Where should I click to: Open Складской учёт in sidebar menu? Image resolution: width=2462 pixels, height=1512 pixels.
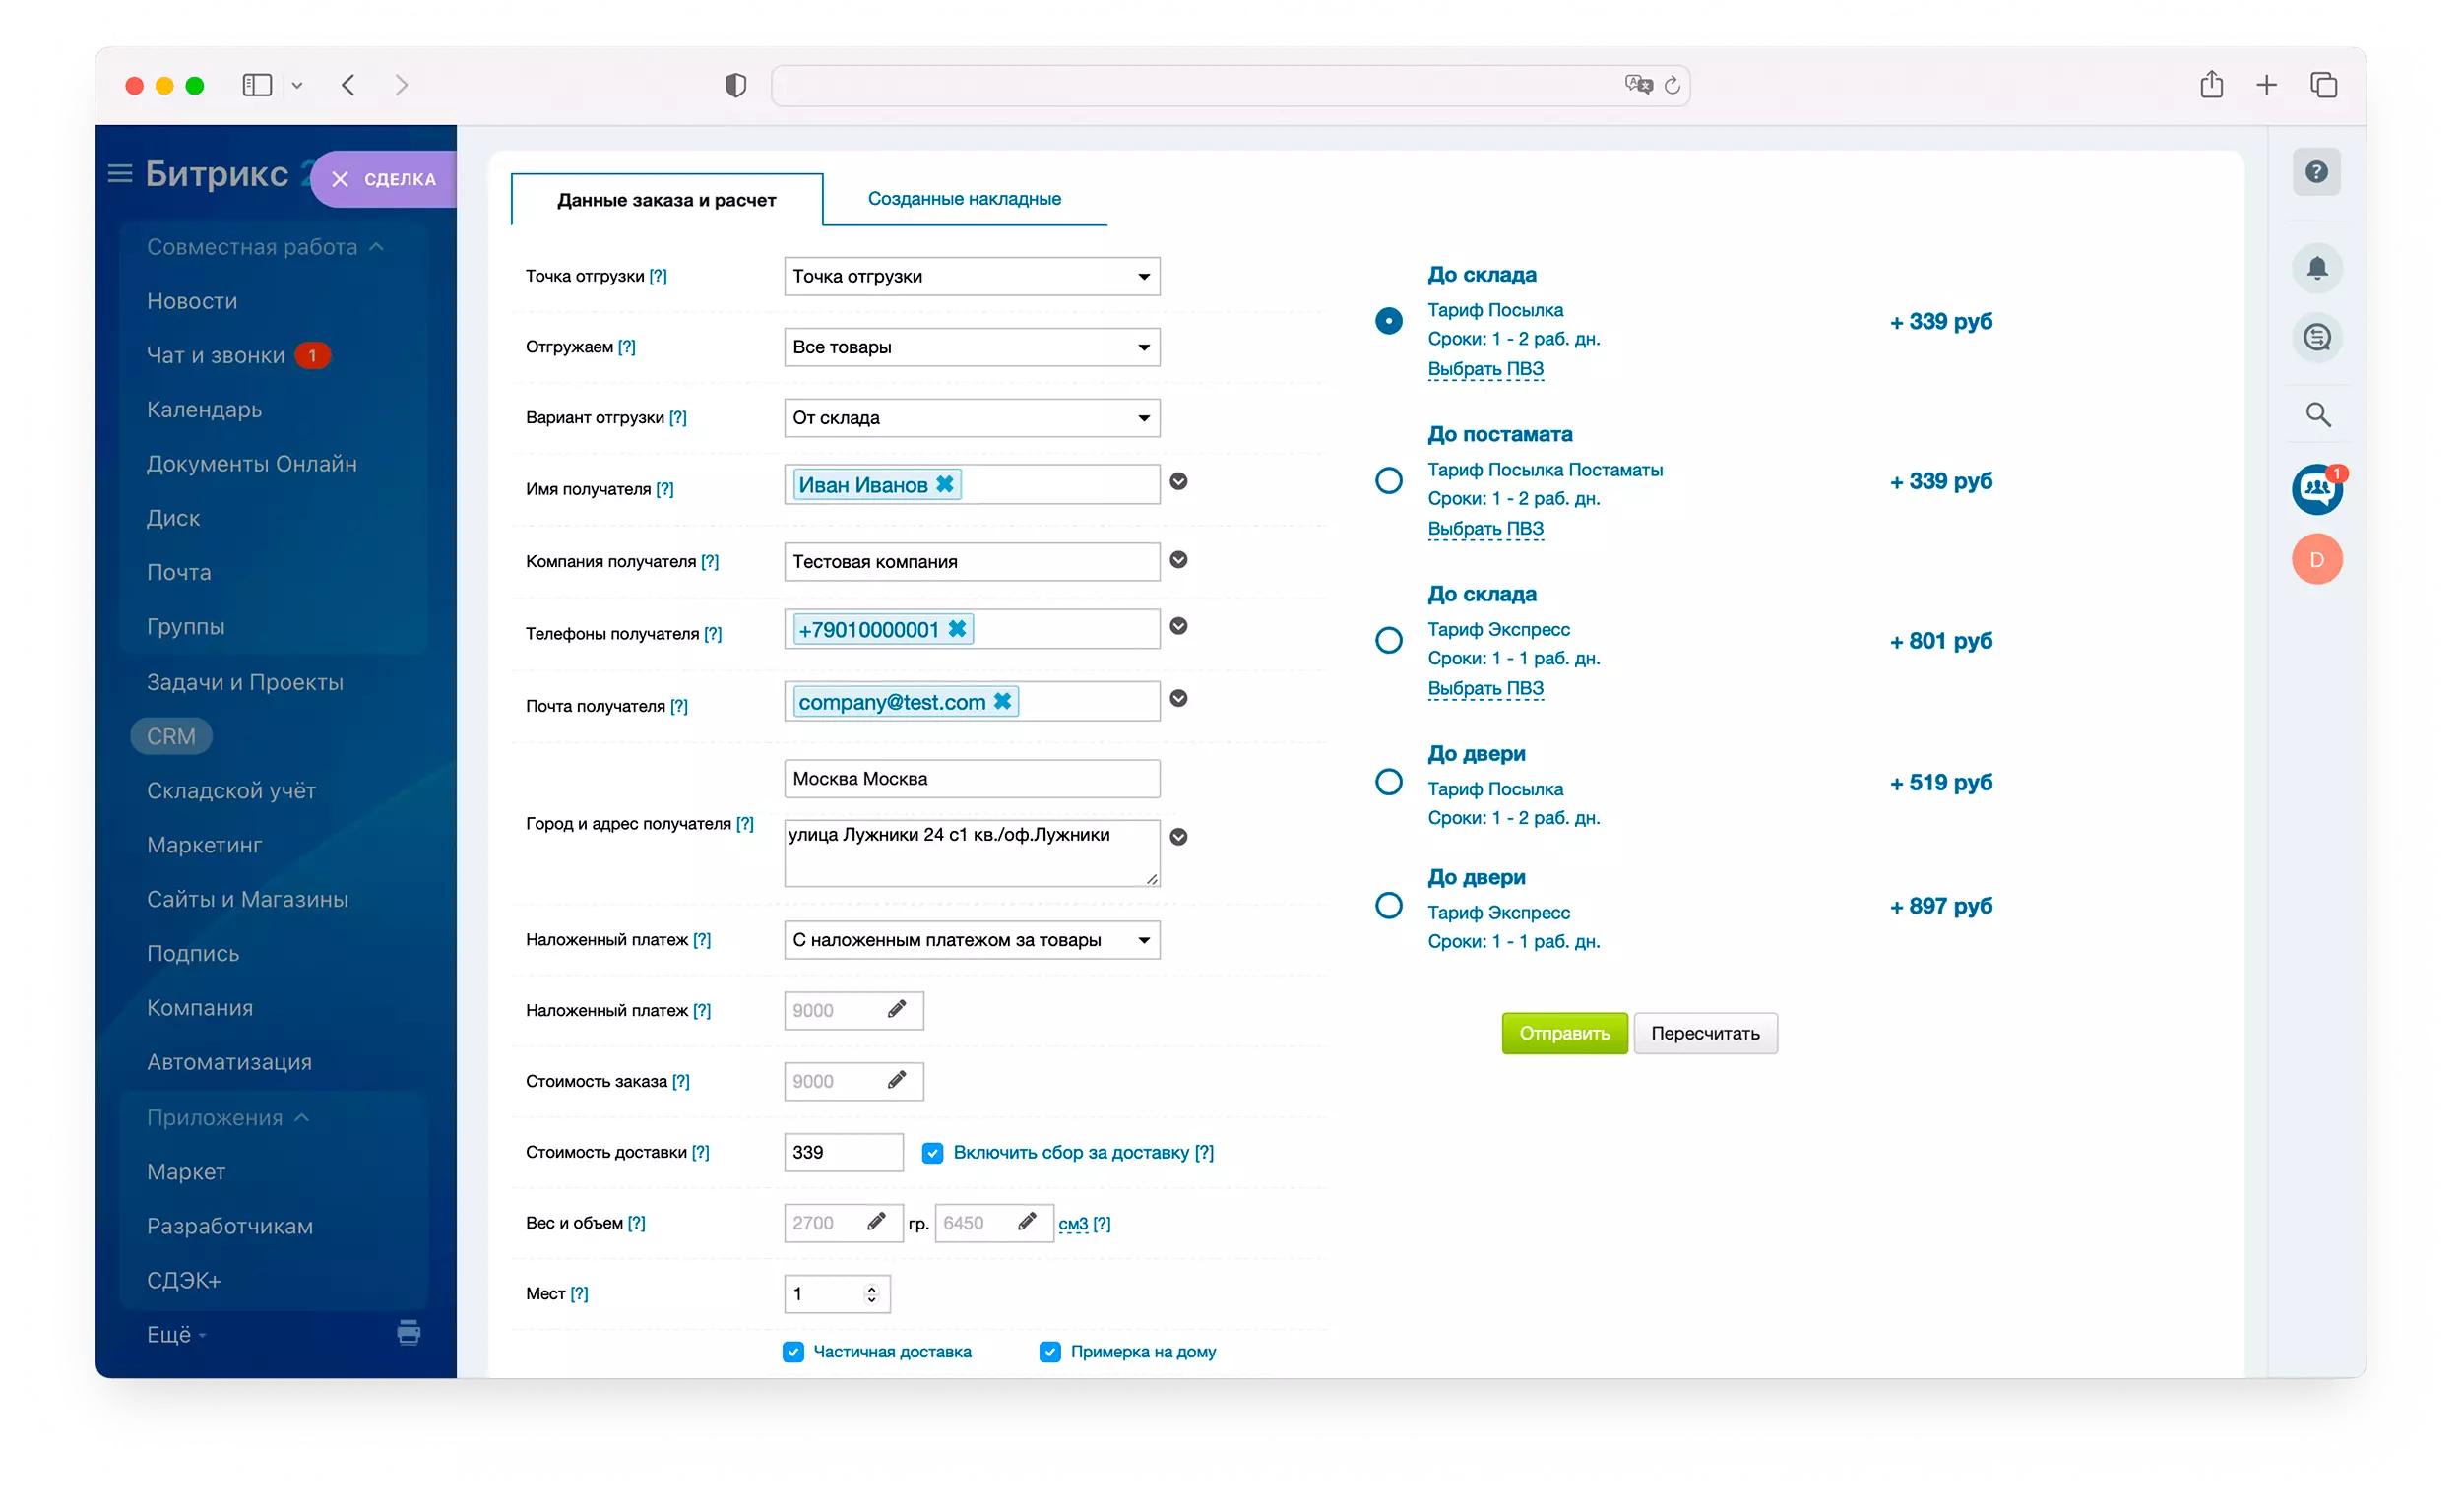coord(231,792)
